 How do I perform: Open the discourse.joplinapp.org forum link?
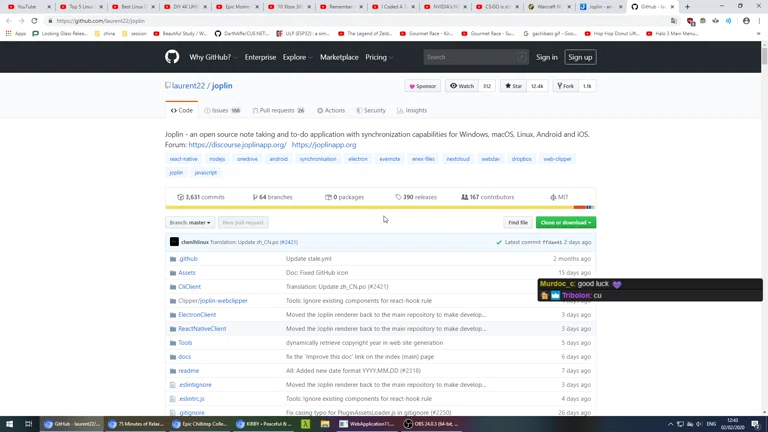click(238, 145)
